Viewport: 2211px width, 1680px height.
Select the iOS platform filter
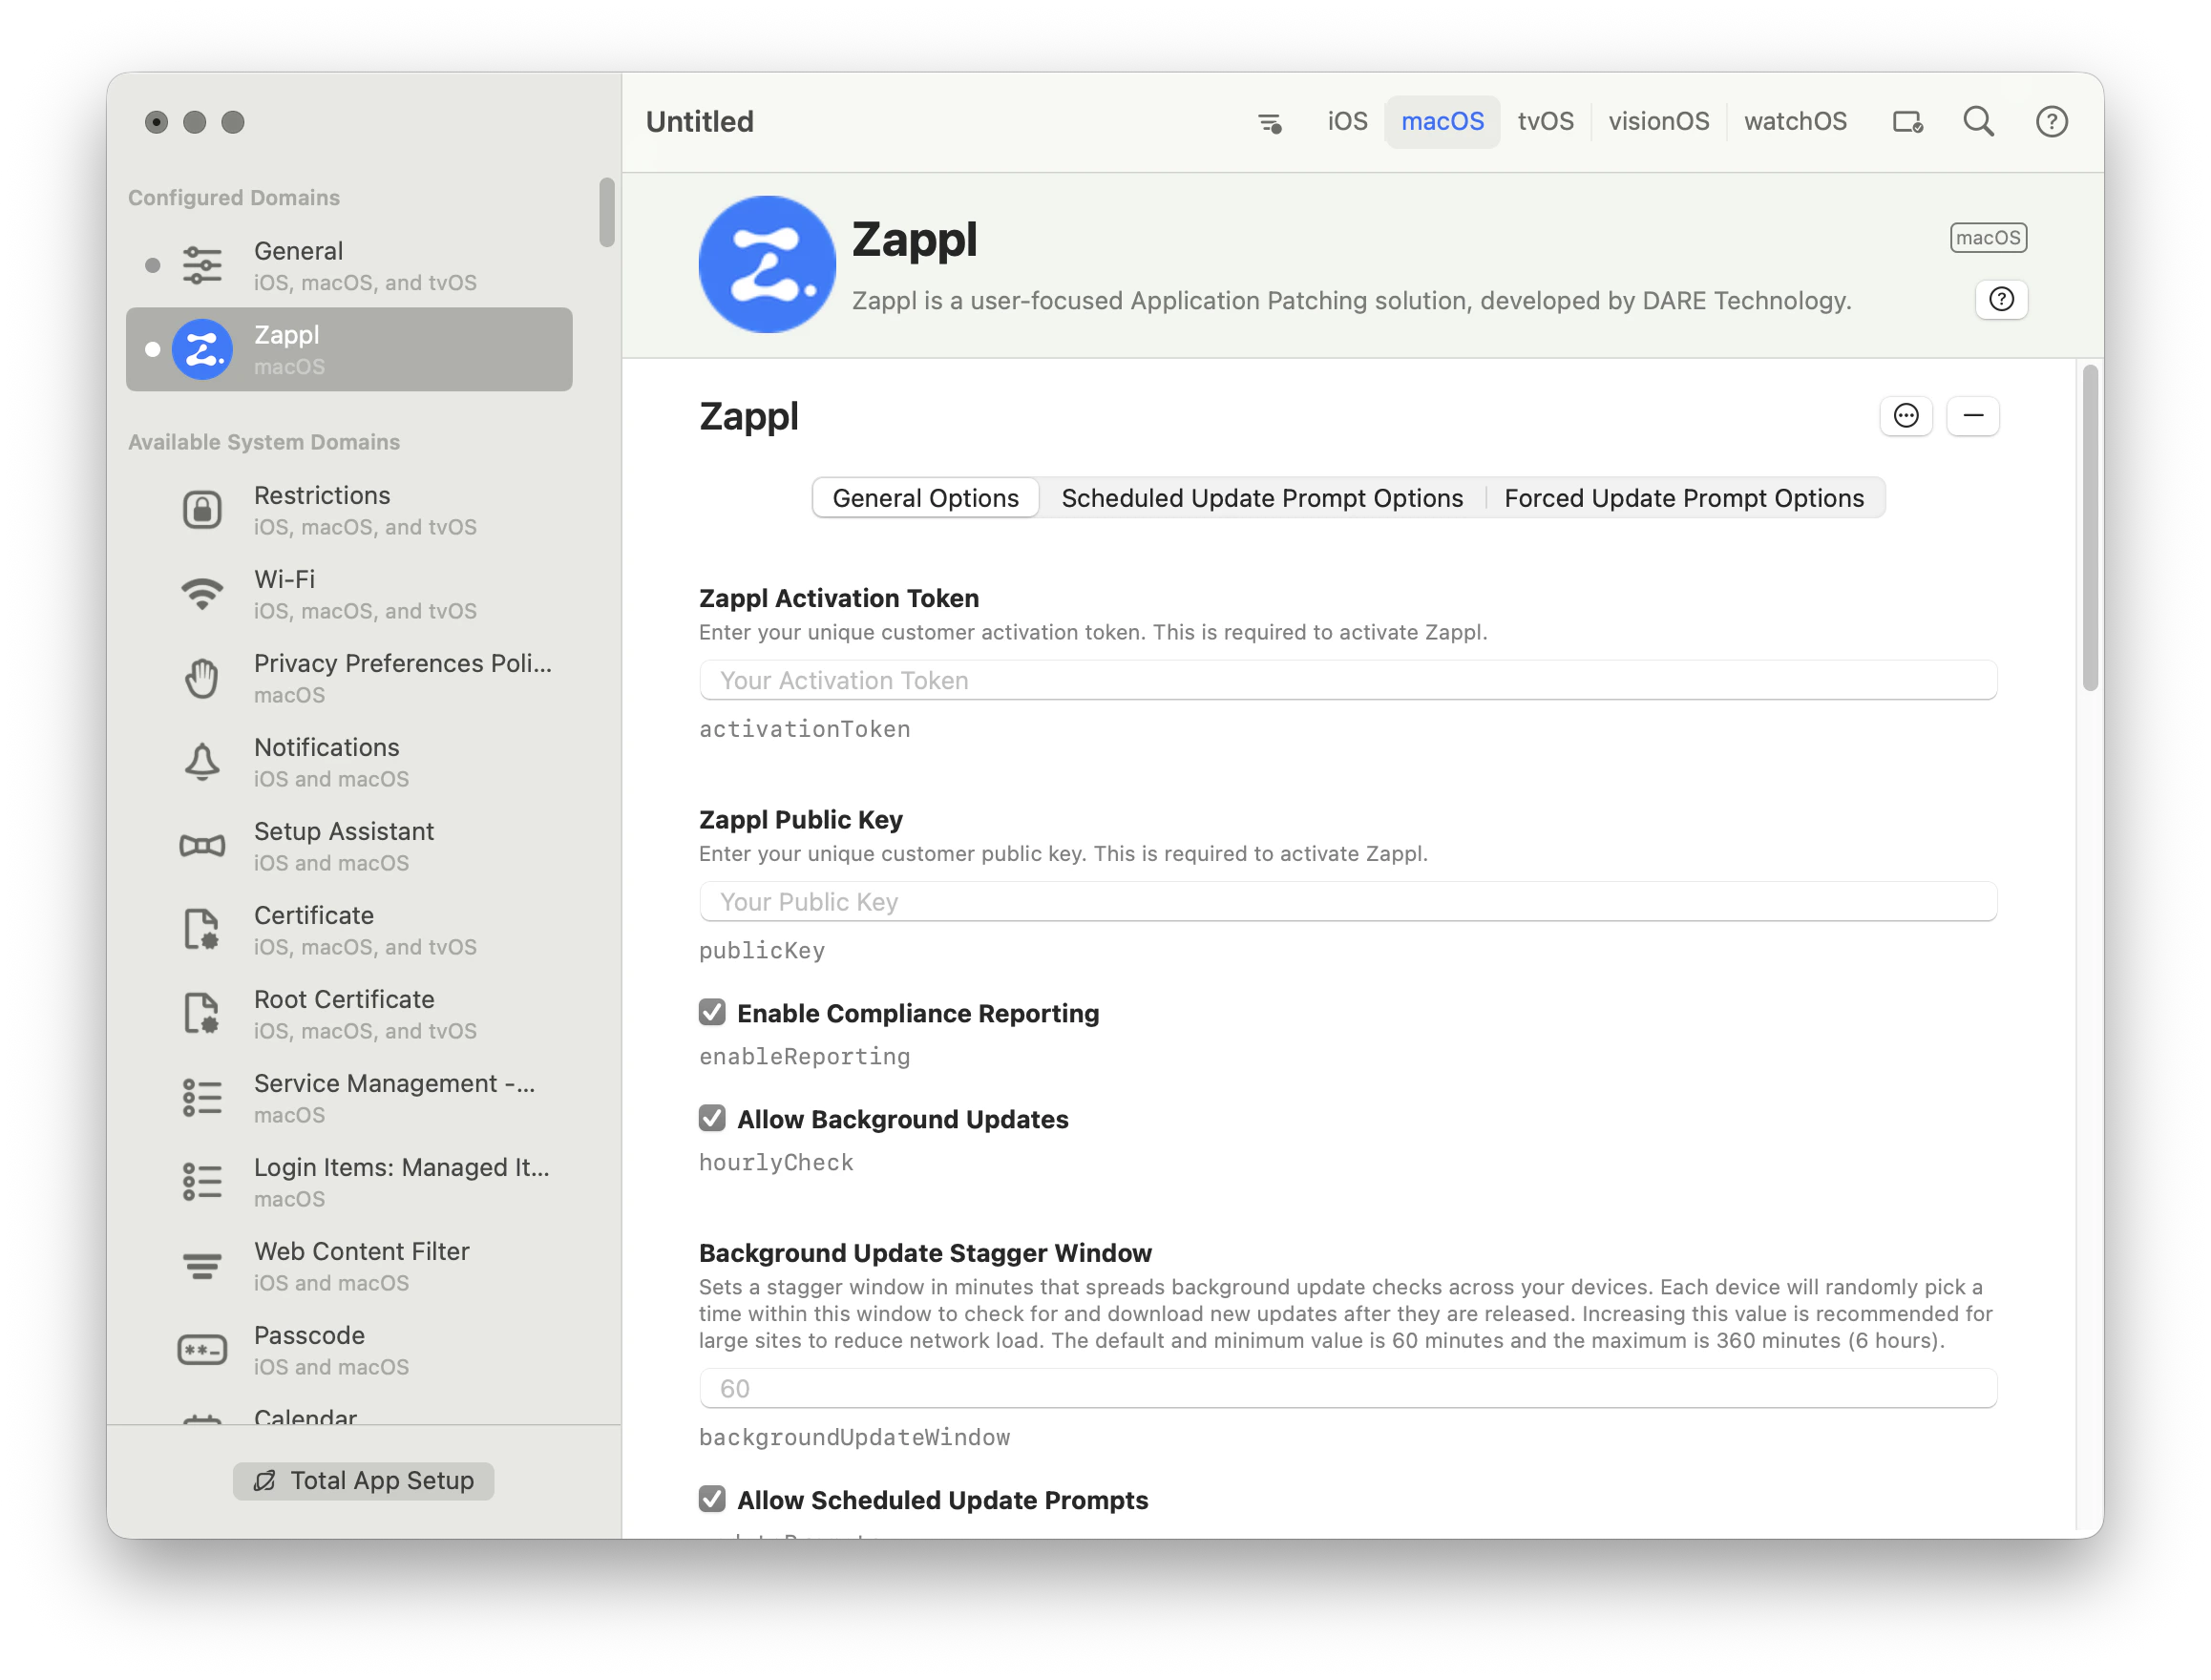click(x=1346, y=122)
